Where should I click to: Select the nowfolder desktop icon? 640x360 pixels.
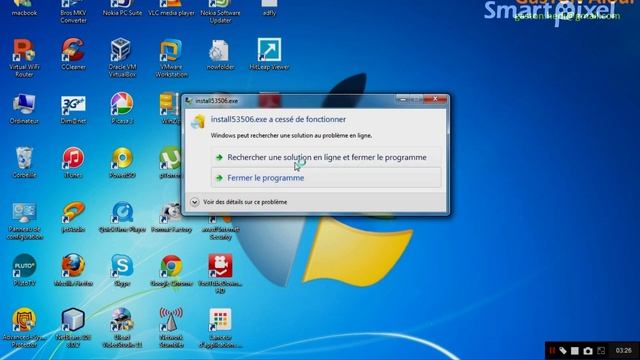[x=220, y=54]
